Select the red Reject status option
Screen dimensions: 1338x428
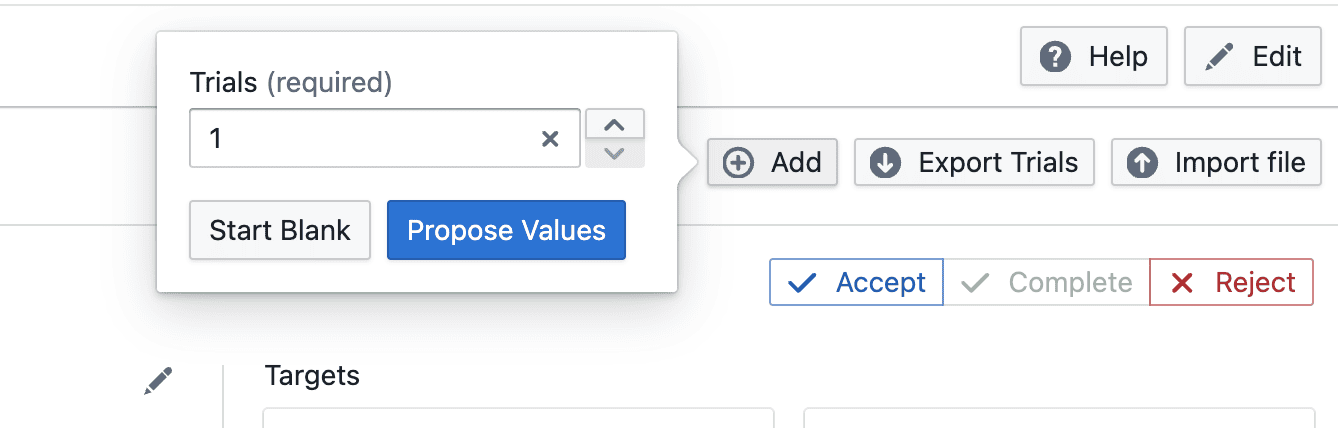coord(1231,283)
